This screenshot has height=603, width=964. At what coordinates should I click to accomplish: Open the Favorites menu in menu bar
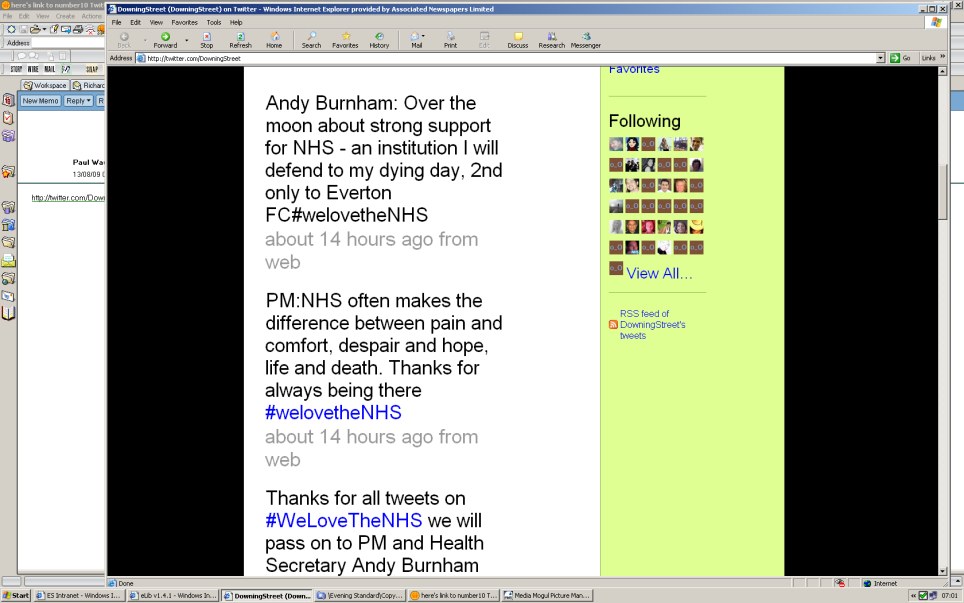click(x=184, y=22)
